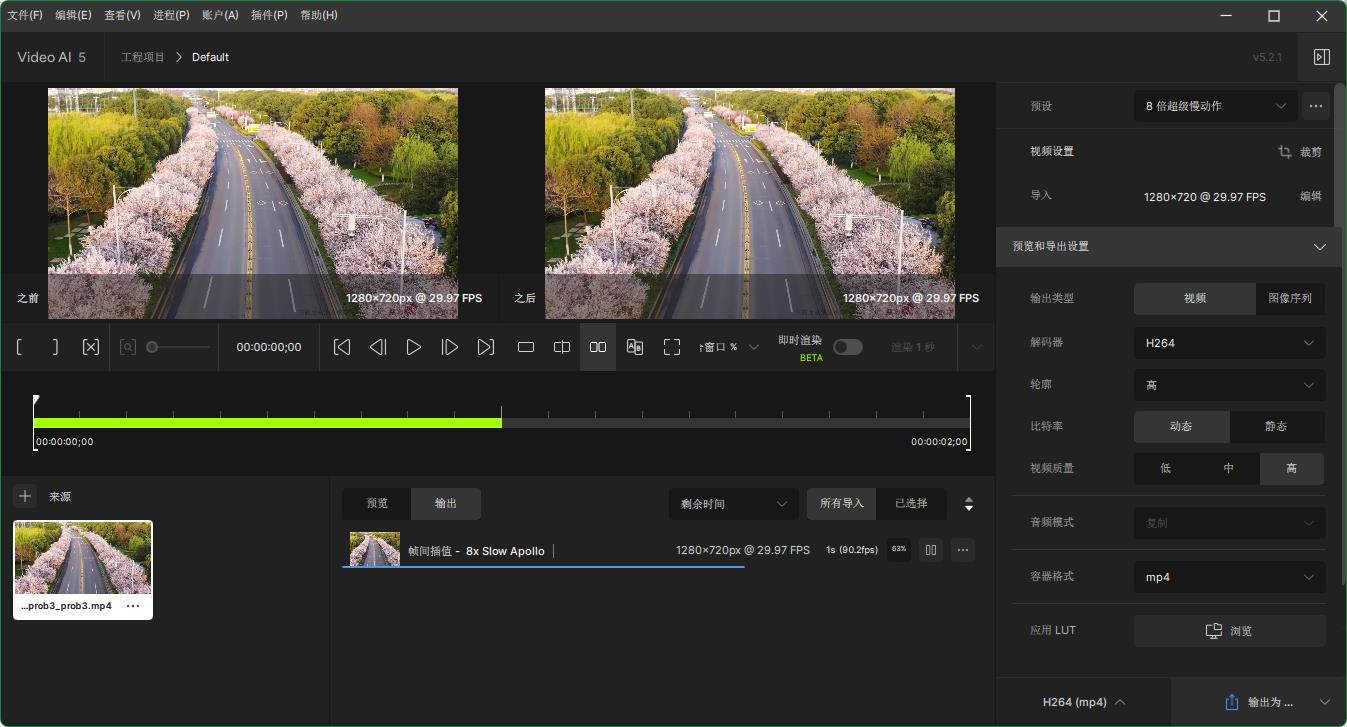Choose dynamic bitrate
Screen dimensions: 1347x727
click(1181, 426)
